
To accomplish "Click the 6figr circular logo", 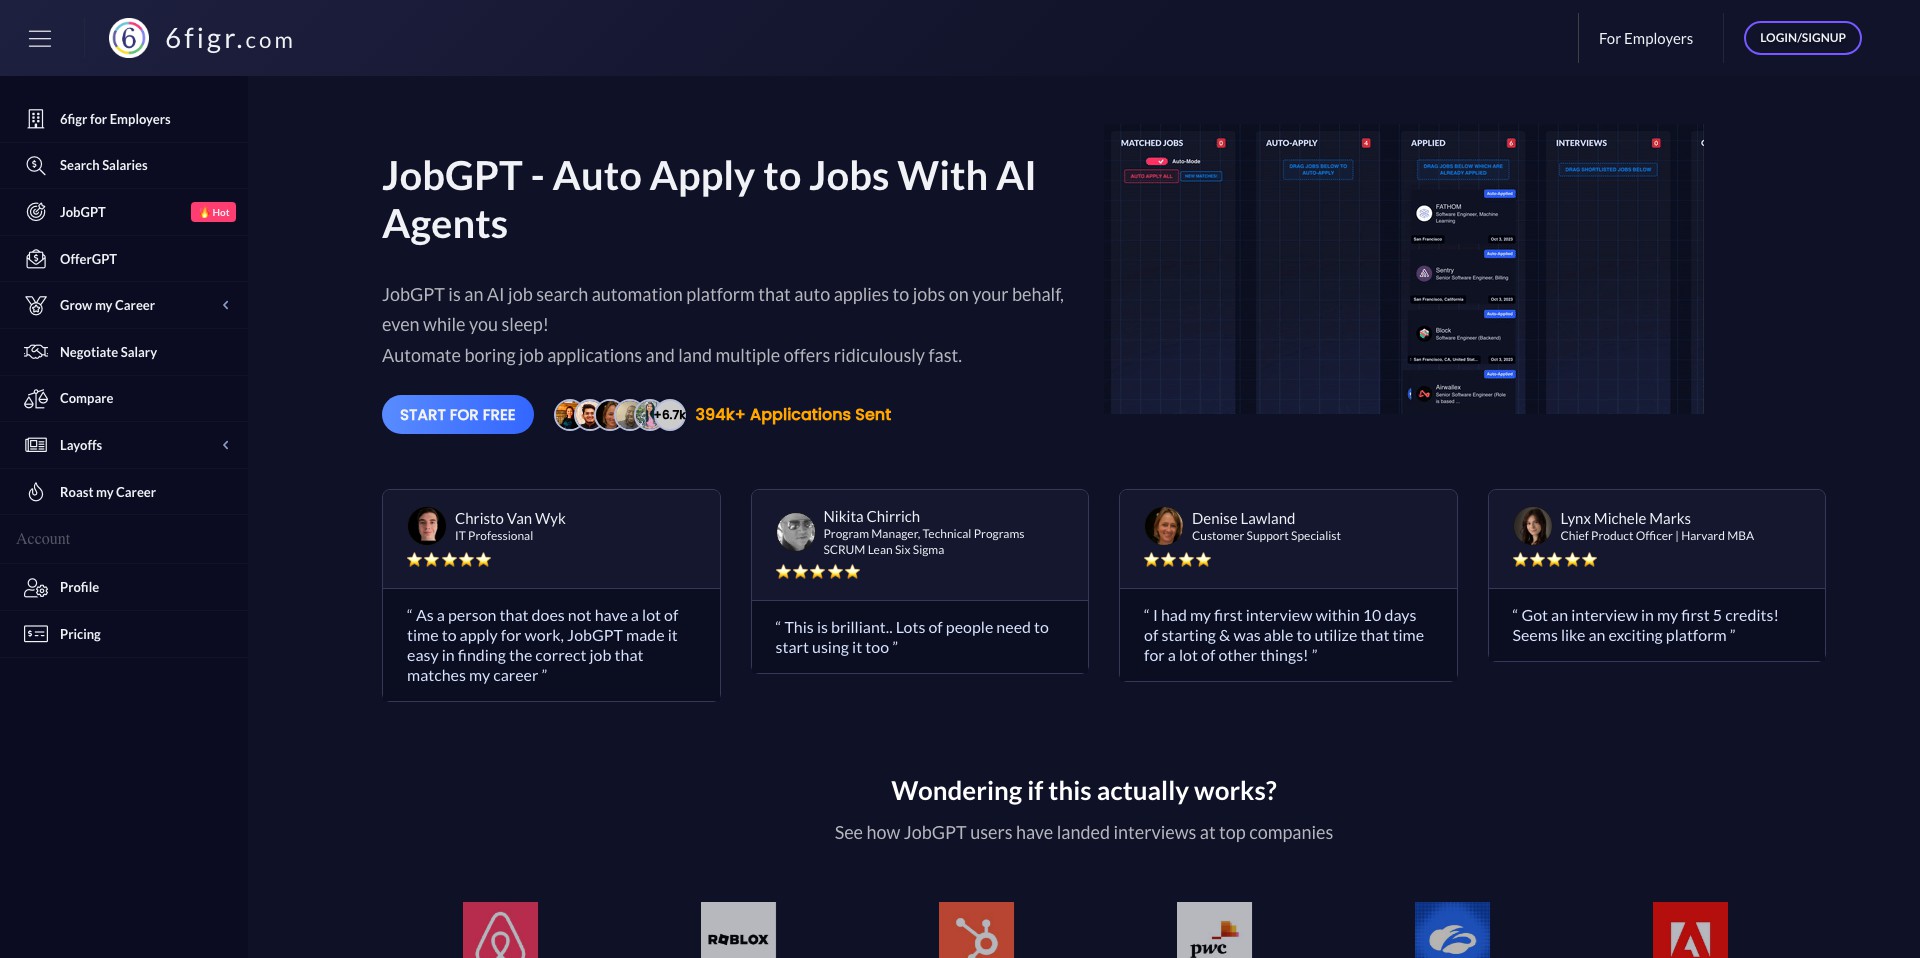I will pyautogui.click(x=129, y=38).
